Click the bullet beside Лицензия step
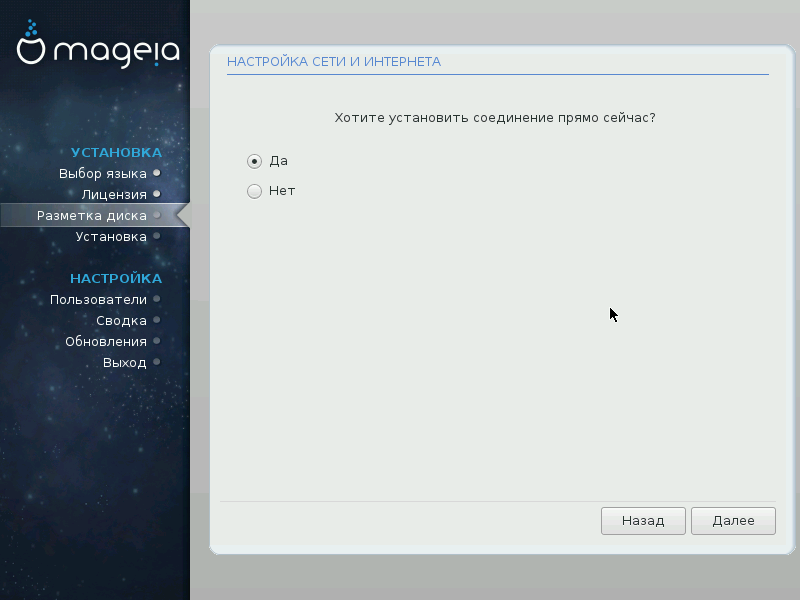The width and height of the screenshot is (800, 600). [157, 194]
